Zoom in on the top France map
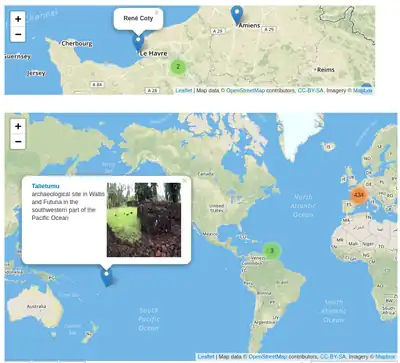 click(18, 19)
